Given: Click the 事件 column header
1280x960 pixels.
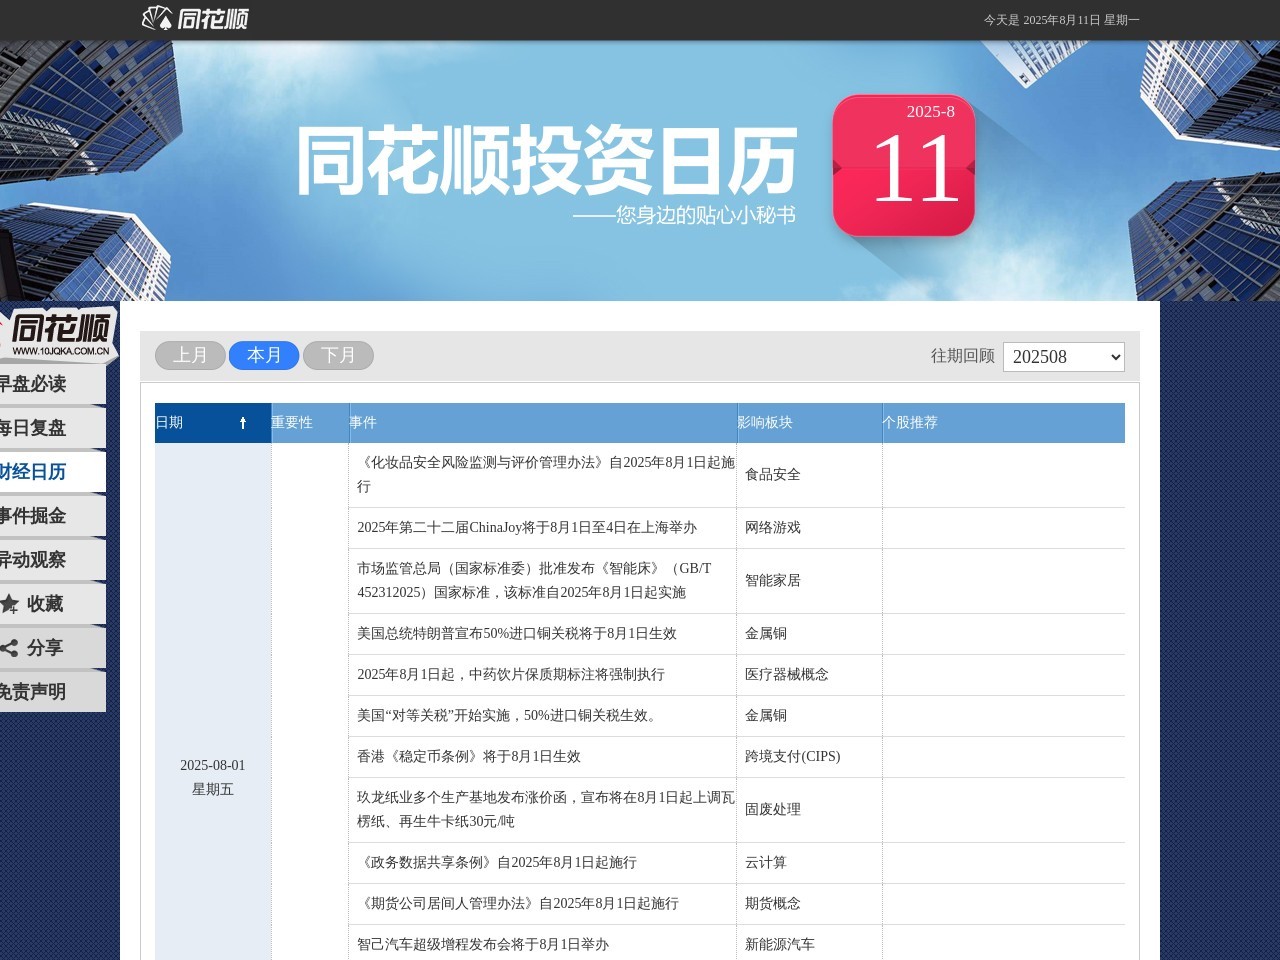Looking at the screenshot, I should (x=543, y=423).
